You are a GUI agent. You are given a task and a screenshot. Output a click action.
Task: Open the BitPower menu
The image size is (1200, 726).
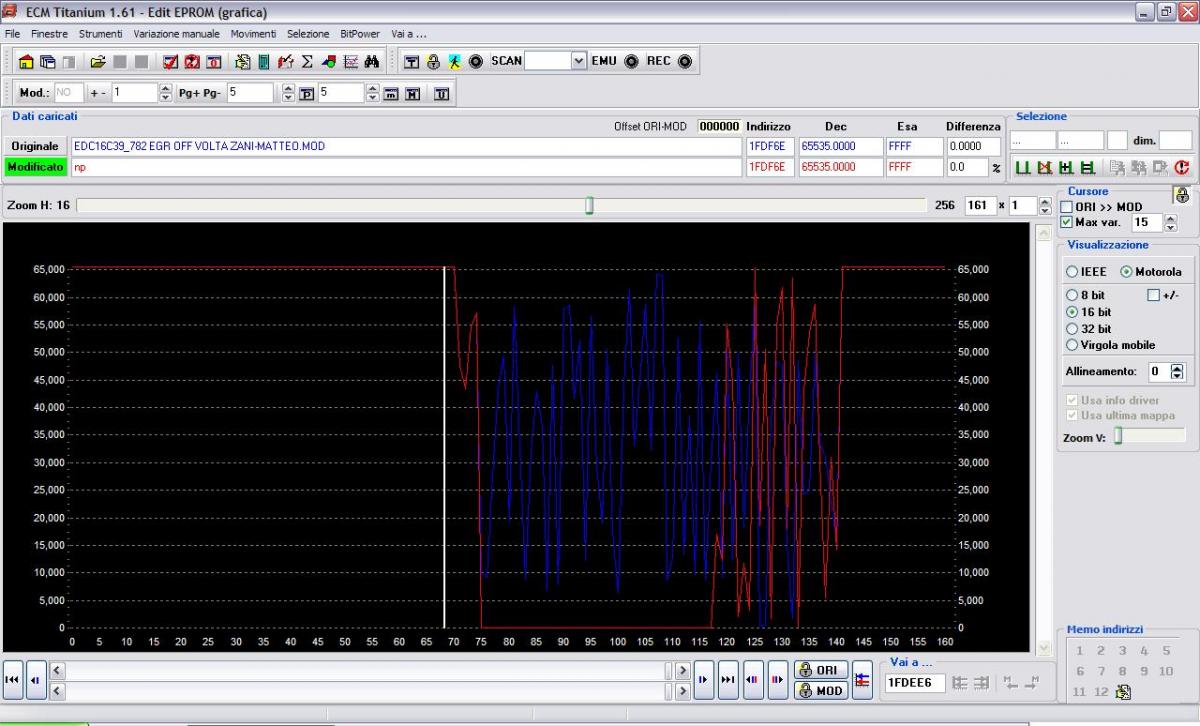[x=360, y=34]
